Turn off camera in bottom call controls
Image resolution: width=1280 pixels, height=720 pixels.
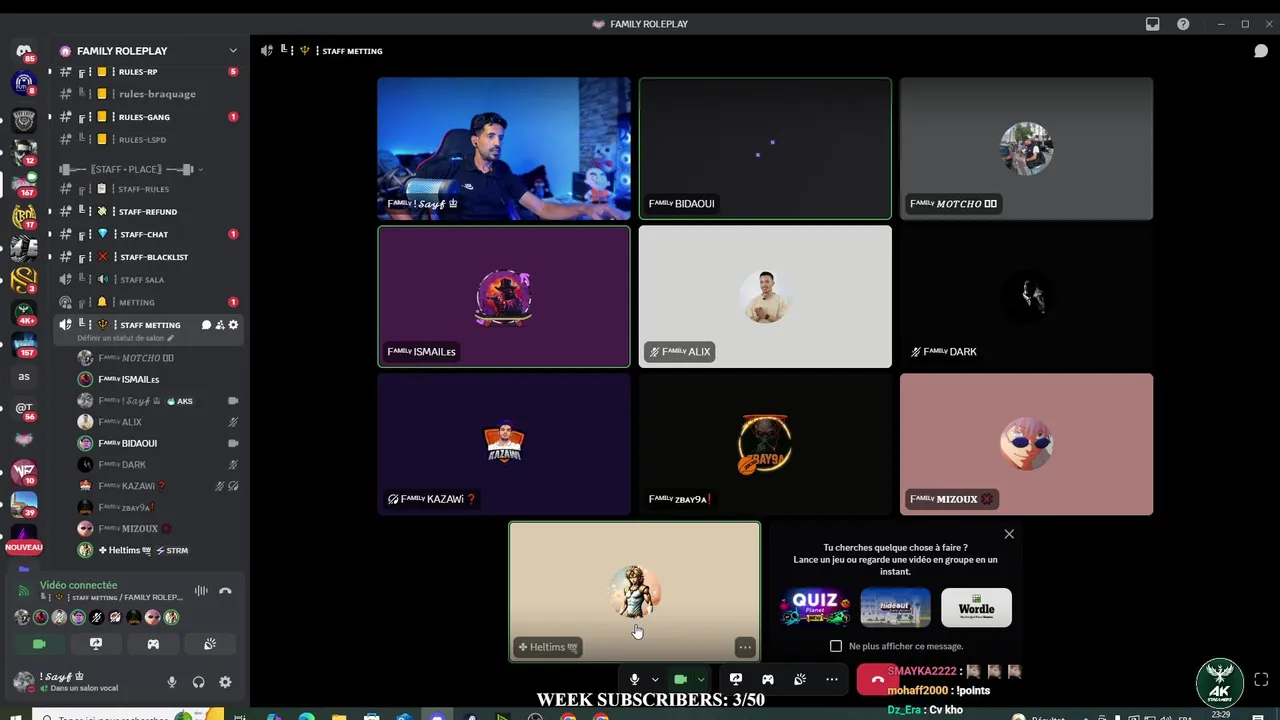(680, 679)
